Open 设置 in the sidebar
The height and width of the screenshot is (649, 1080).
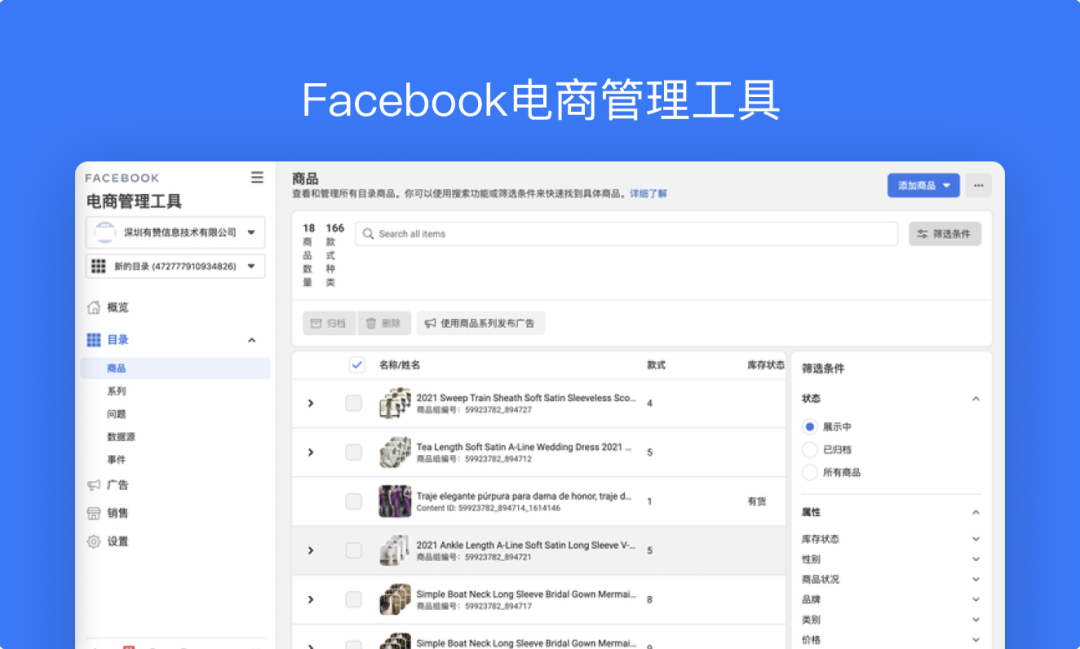coord(118,542)
